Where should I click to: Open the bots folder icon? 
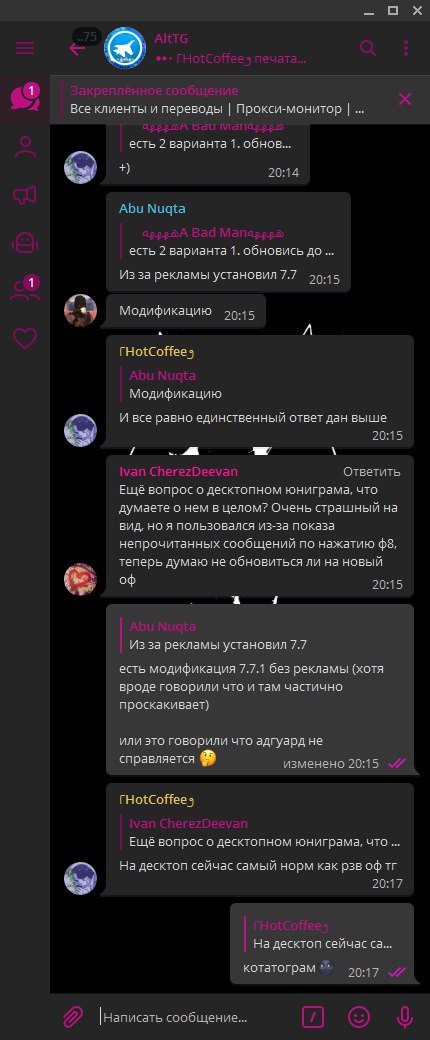pyautogui.click(x=25, y=243)
